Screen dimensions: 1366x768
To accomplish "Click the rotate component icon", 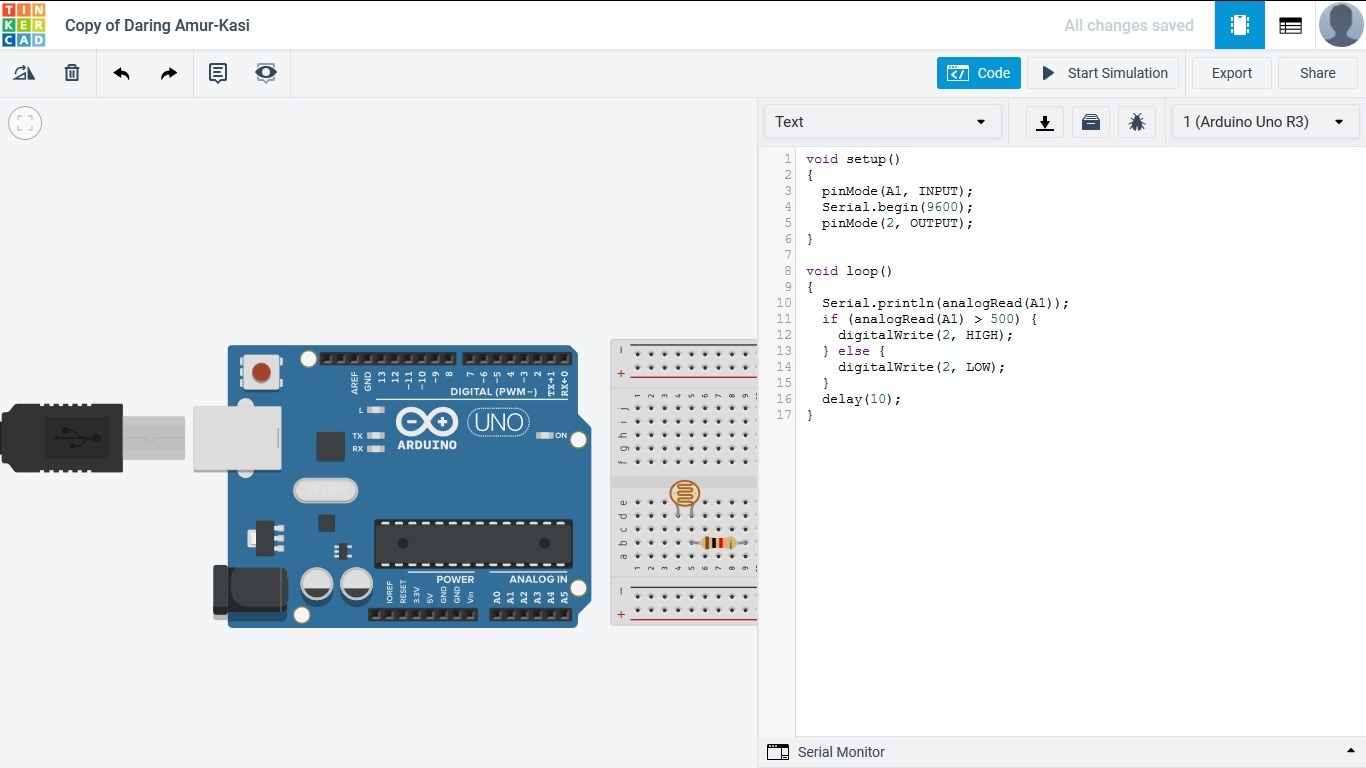I will (24, 73).
